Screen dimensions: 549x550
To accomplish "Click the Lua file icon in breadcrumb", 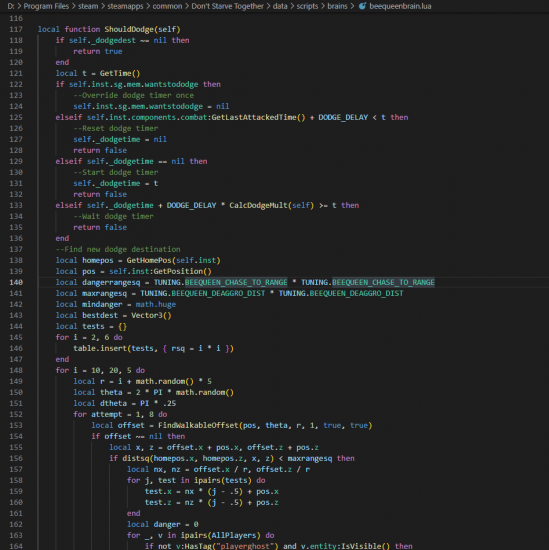I will (x=362, y=6).
